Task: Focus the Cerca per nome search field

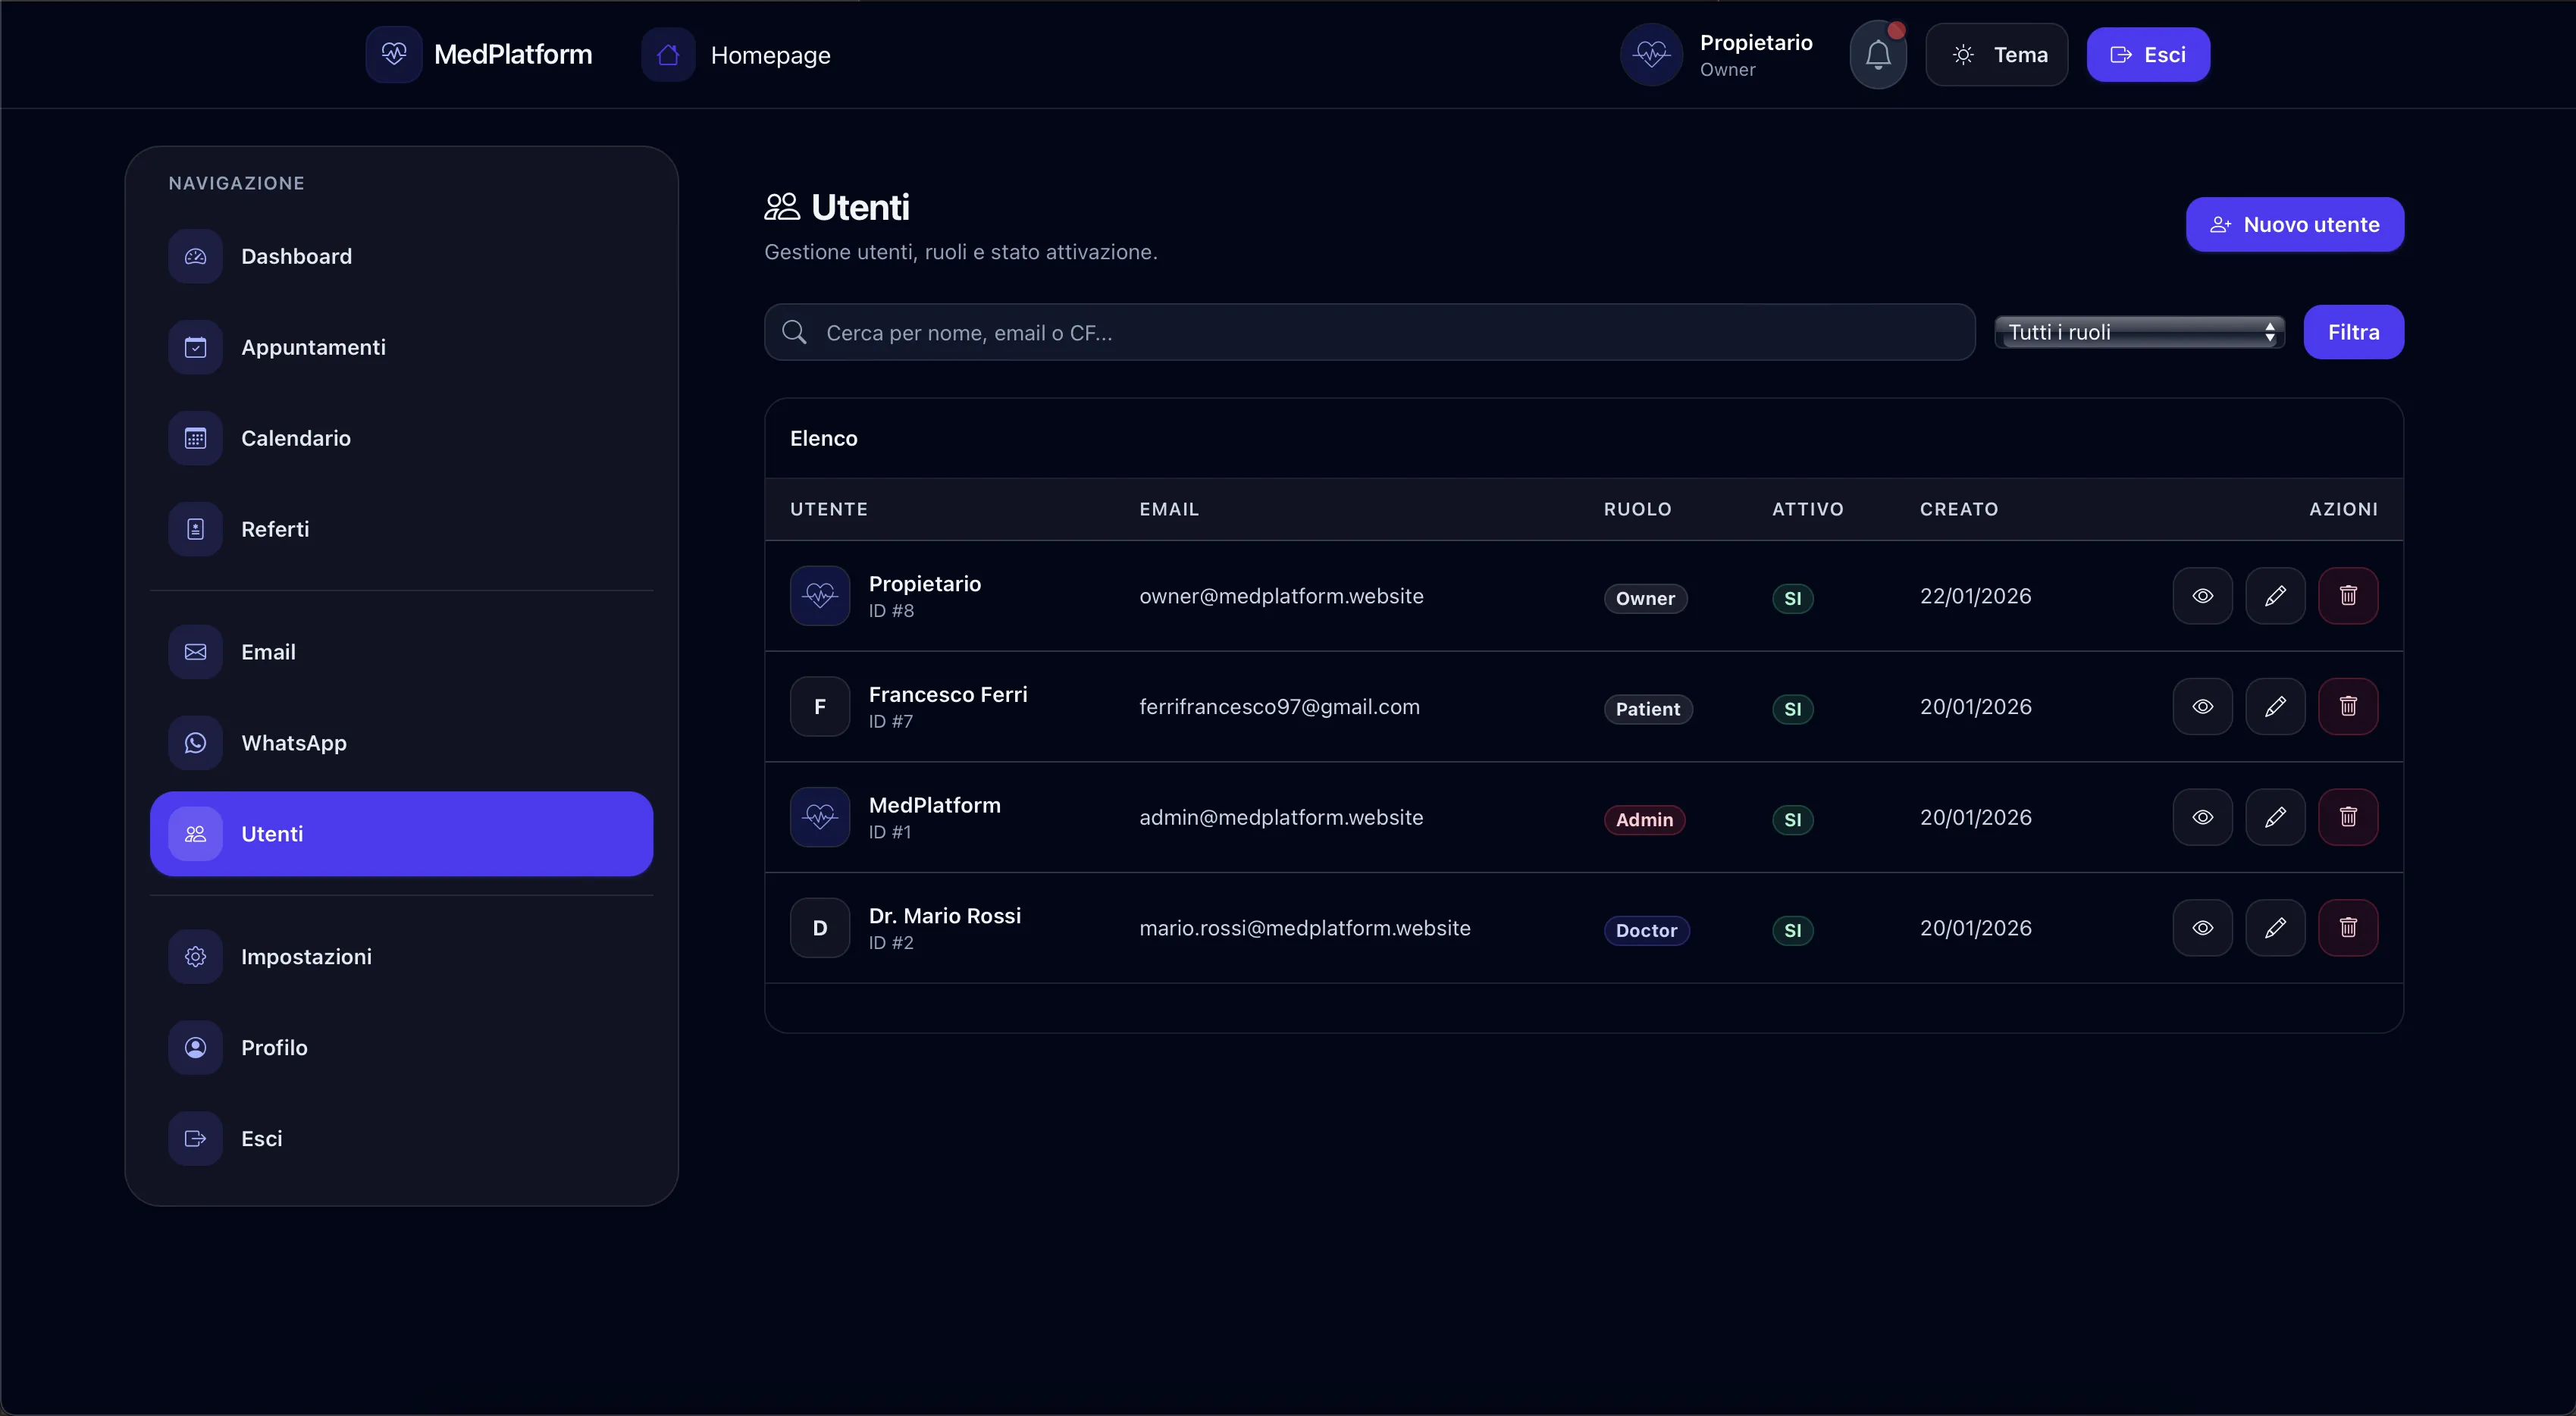Action: (1369, 332)
